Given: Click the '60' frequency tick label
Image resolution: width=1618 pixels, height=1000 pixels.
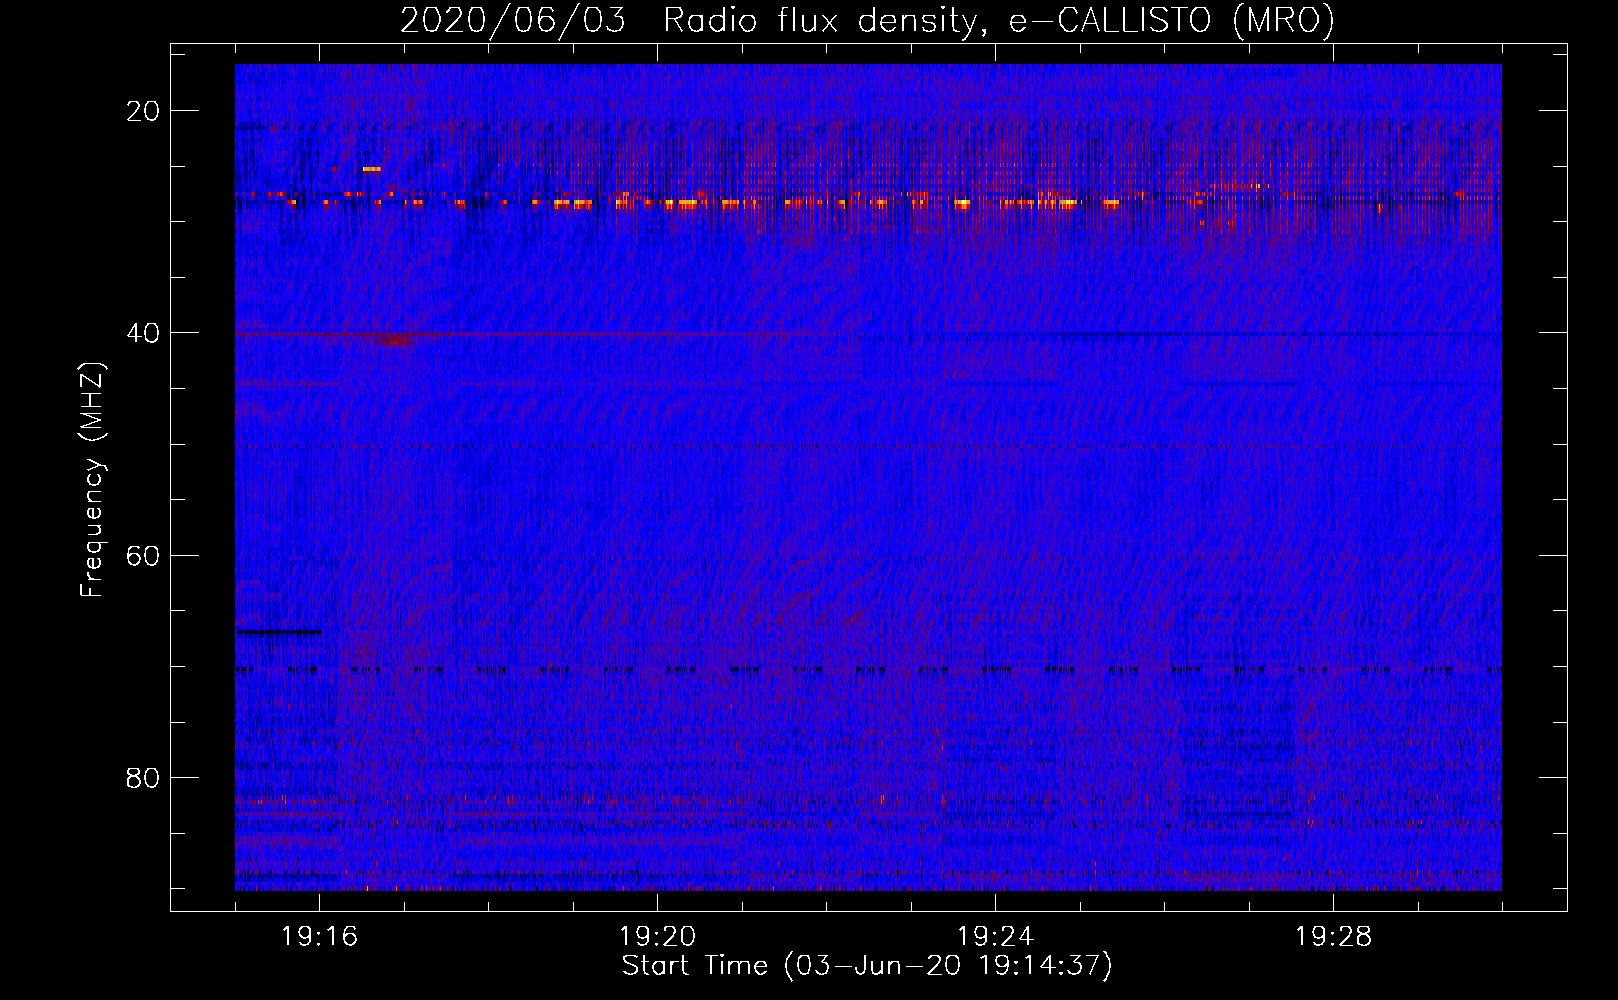Looking at the screenshot, I should pyautogui.click(x=143, y=555).
